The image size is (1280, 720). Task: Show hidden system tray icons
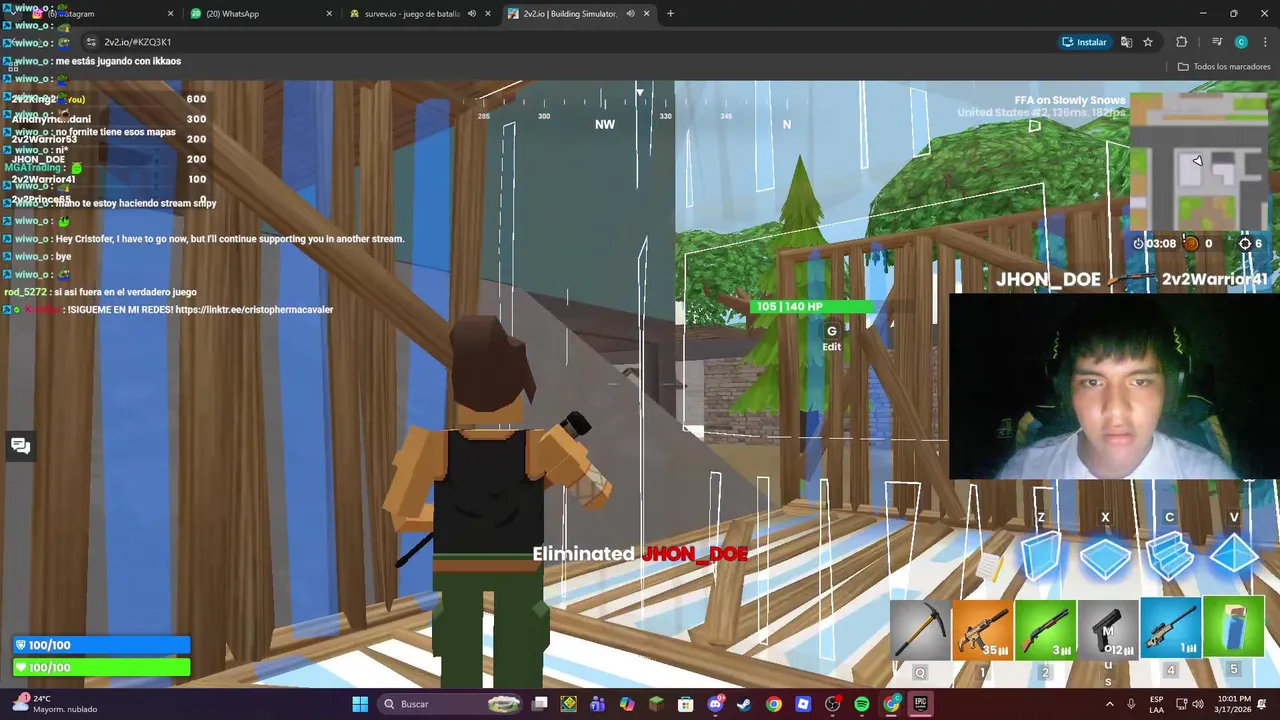1110,704
